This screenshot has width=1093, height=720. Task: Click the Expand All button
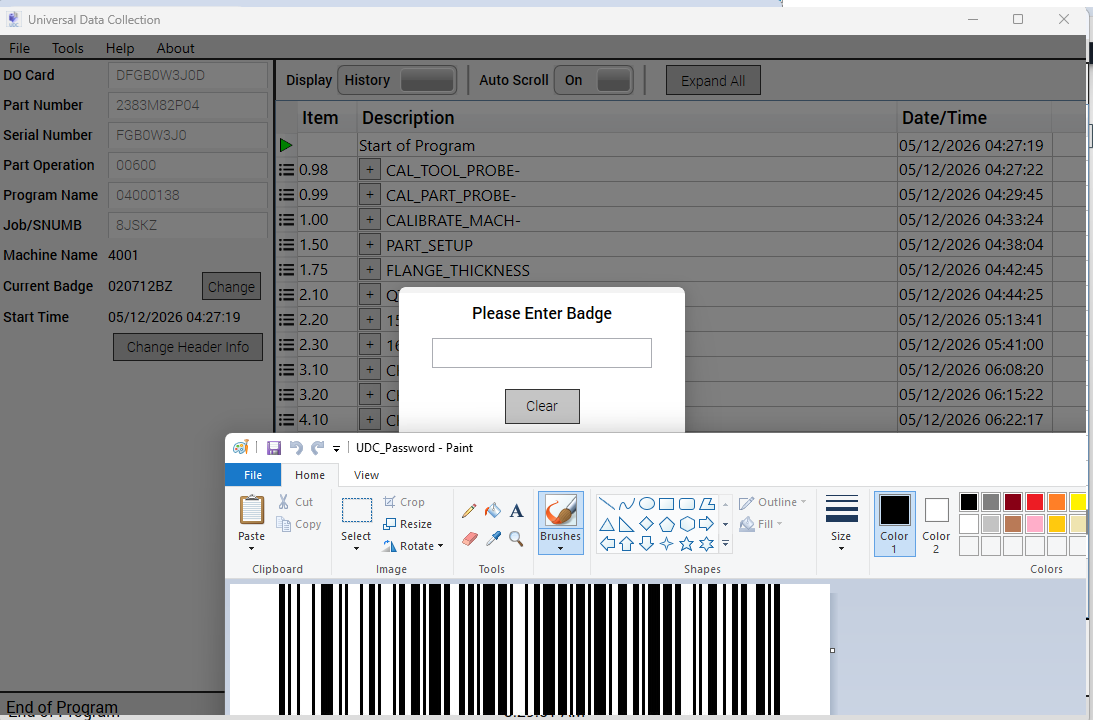(713, 80)
